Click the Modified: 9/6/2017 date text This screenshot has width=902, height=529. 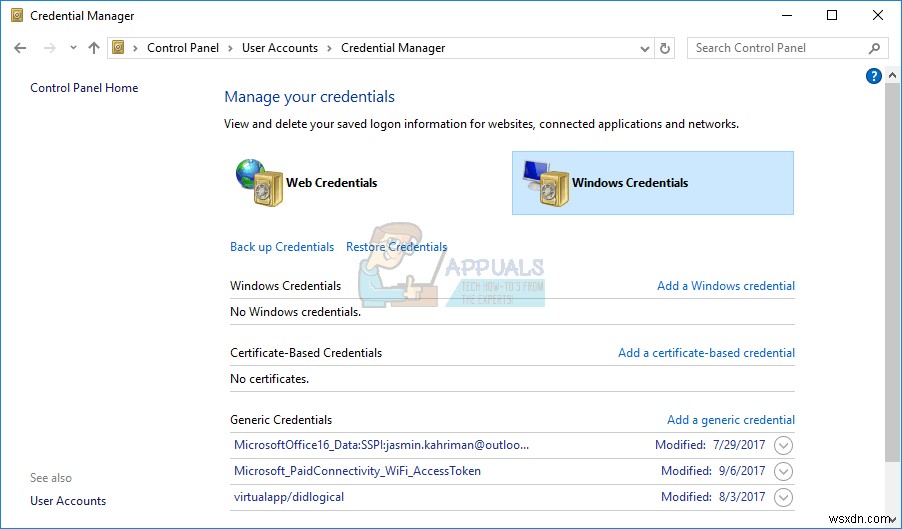click(x=713, y=471)
